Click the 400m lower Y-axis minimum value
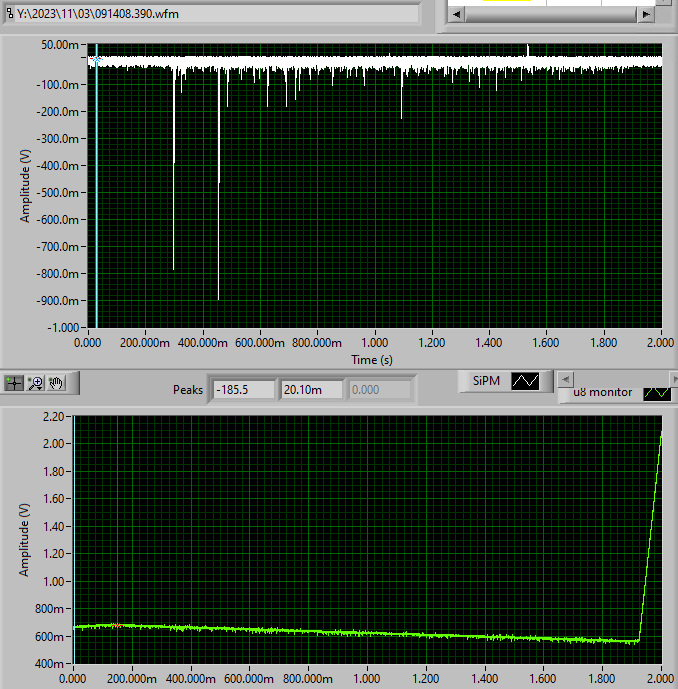The image size is (678, 689). click(48, 664)
